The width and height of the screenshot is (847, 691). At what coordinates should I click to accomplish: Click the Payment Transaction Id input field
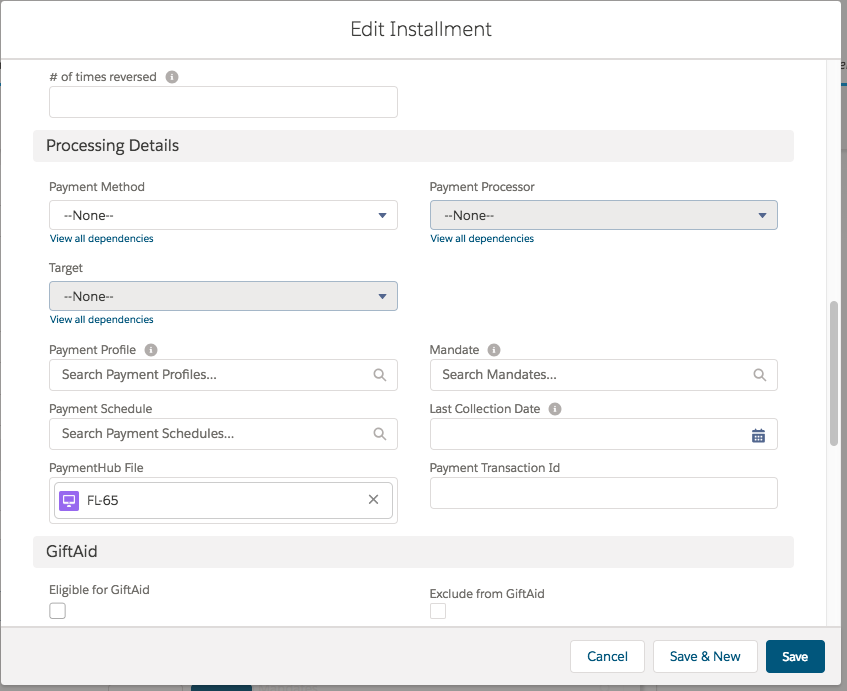(x=603, y=493)
